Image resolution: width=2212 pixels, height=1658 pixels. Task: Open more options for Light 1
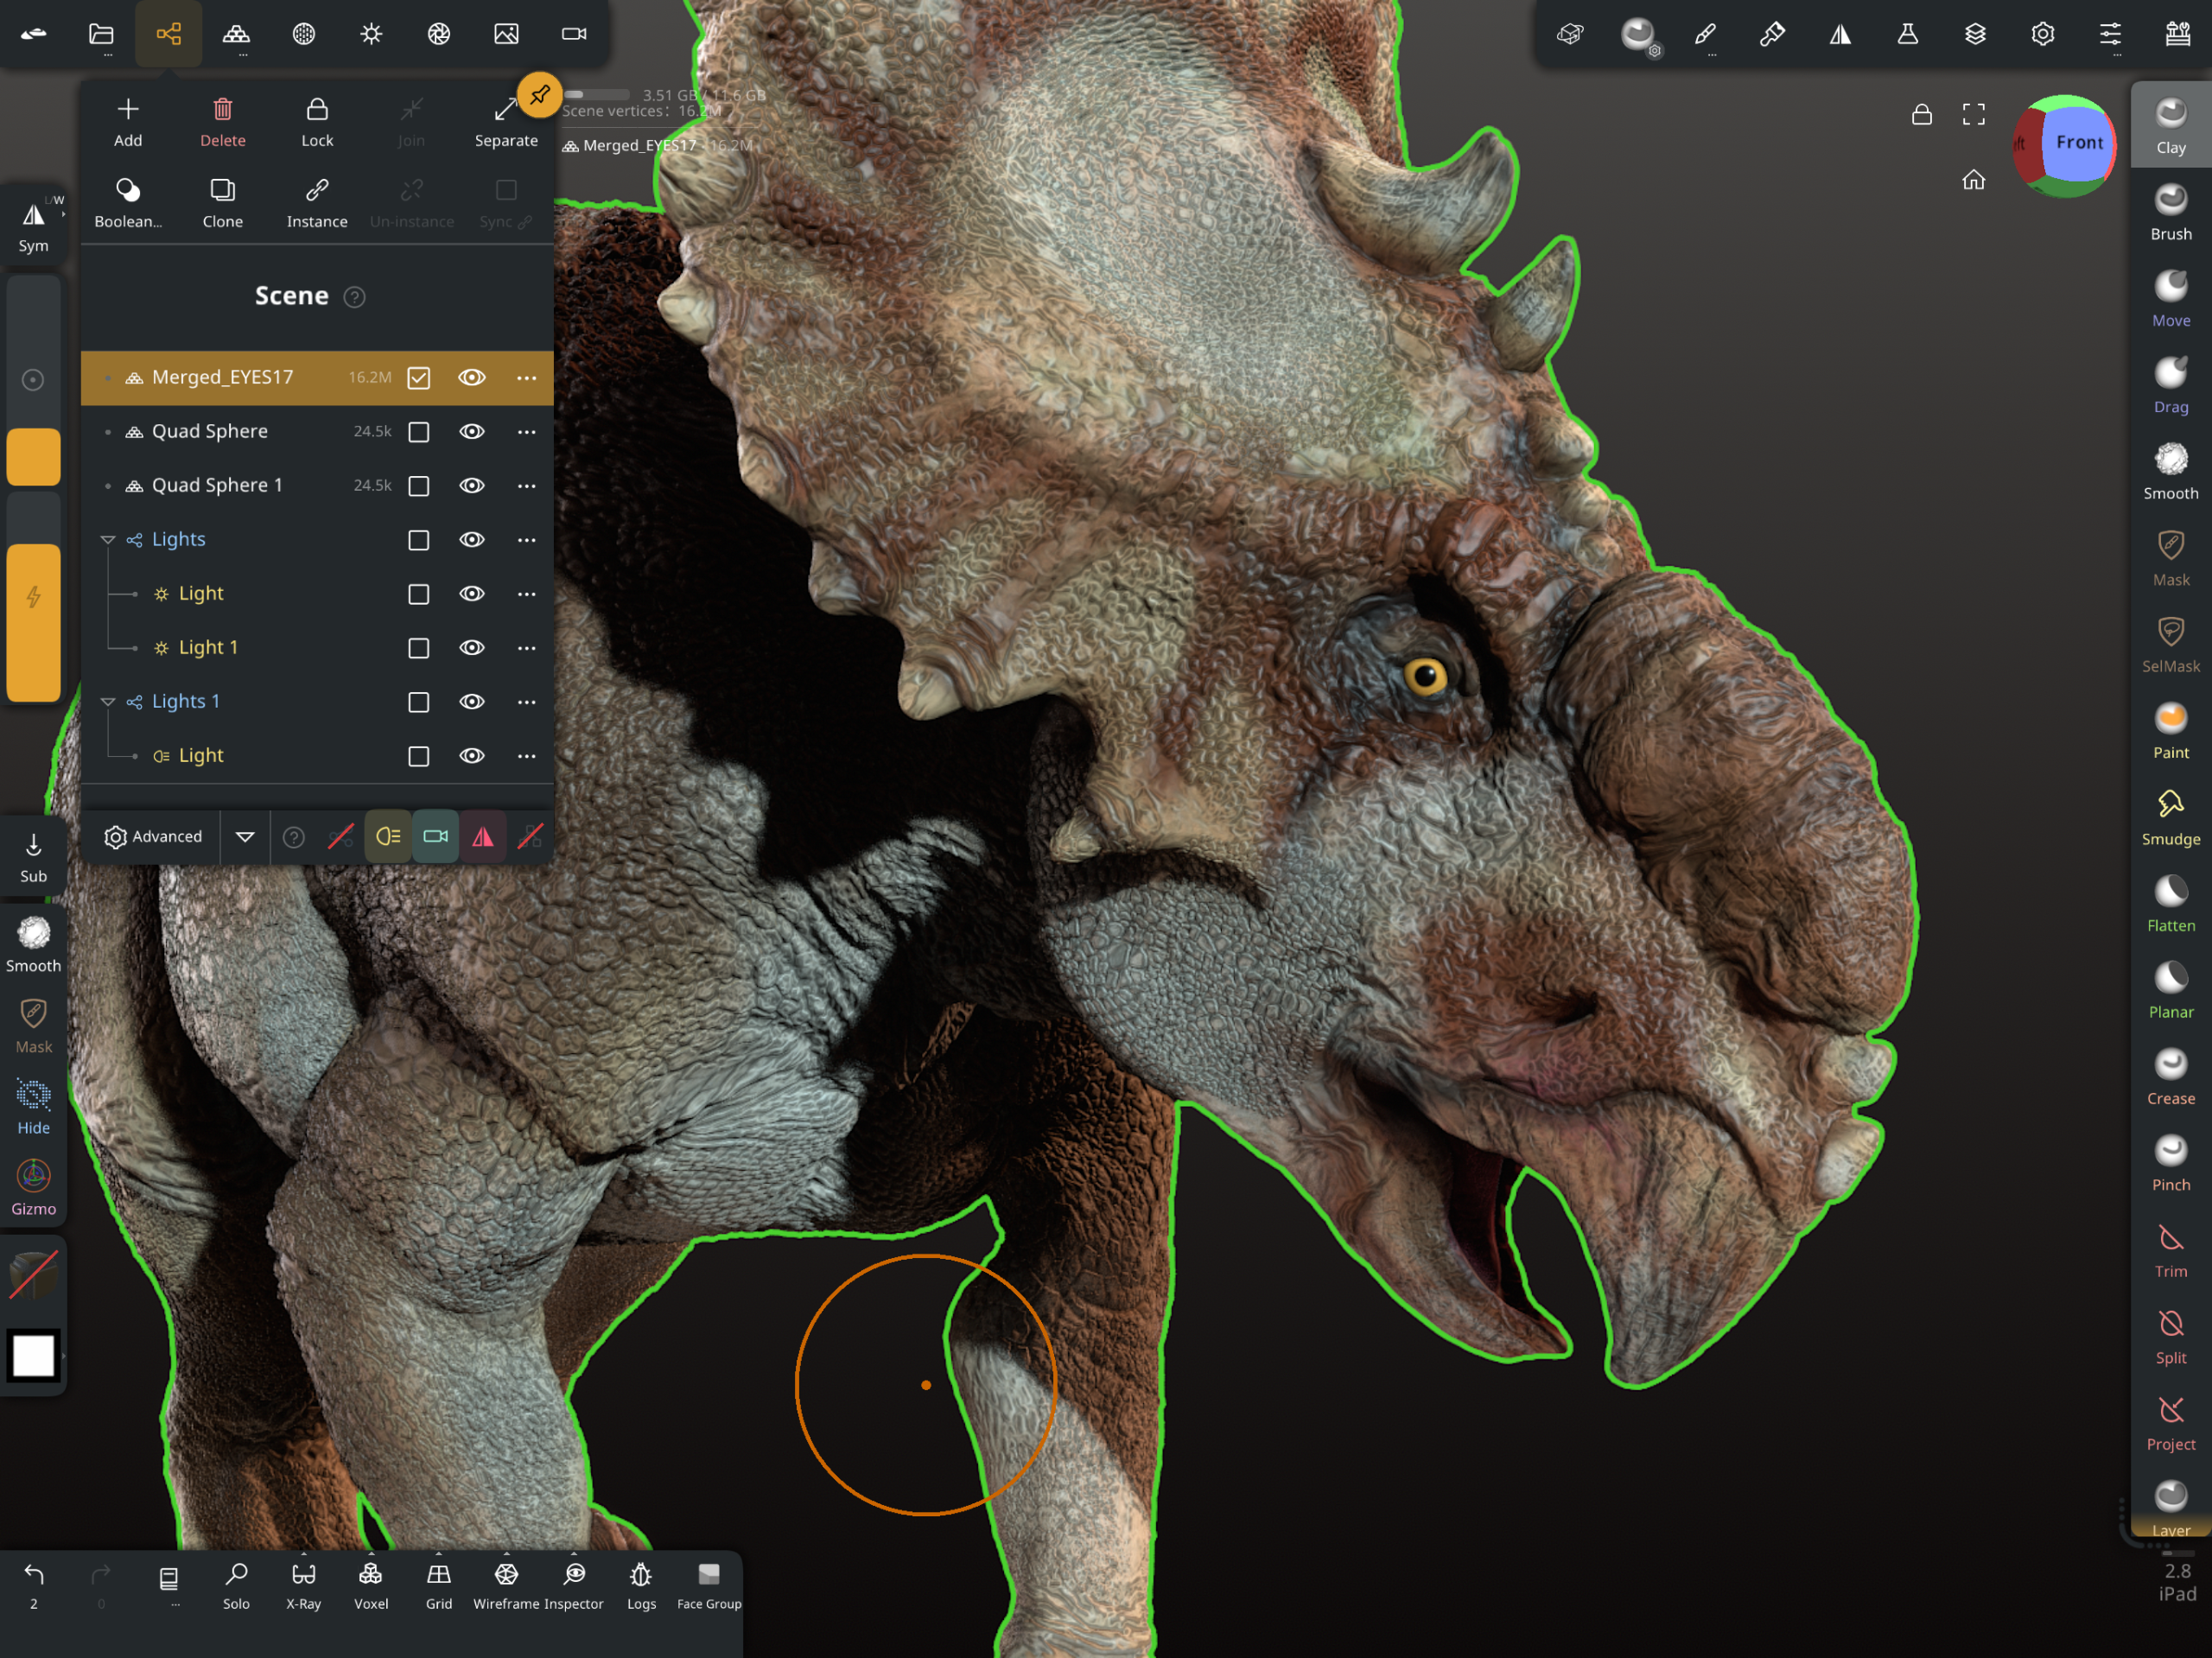tap(527, 648)
